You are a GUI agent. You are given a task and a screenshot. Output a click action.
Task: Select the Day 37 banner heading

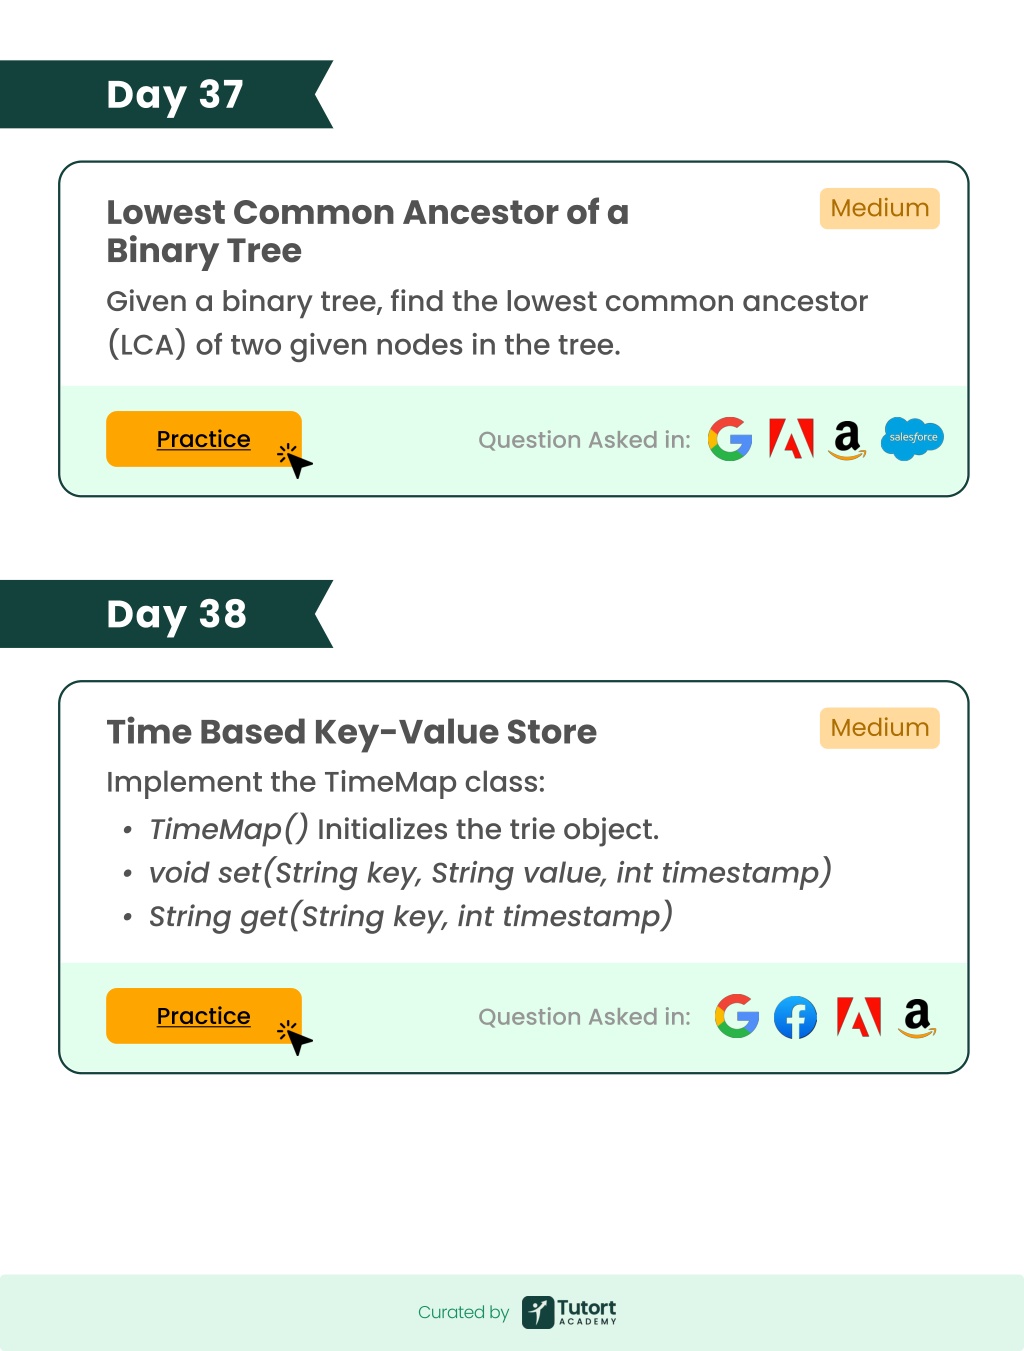click(175, 95)
